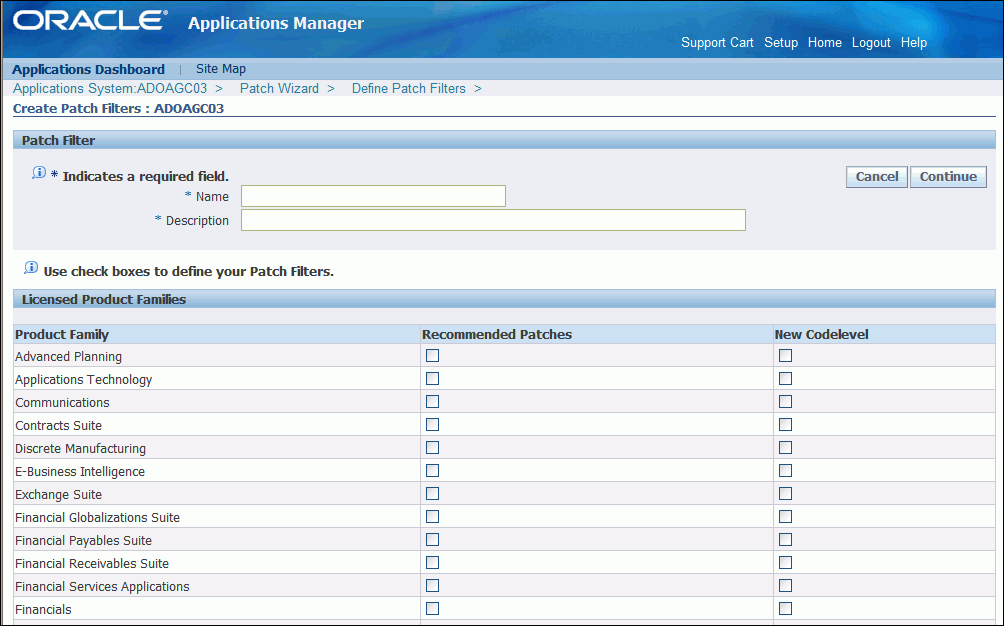Click the info icon beside check boxes hint
The image size is (1004, 626).
(x=30, y=268)
